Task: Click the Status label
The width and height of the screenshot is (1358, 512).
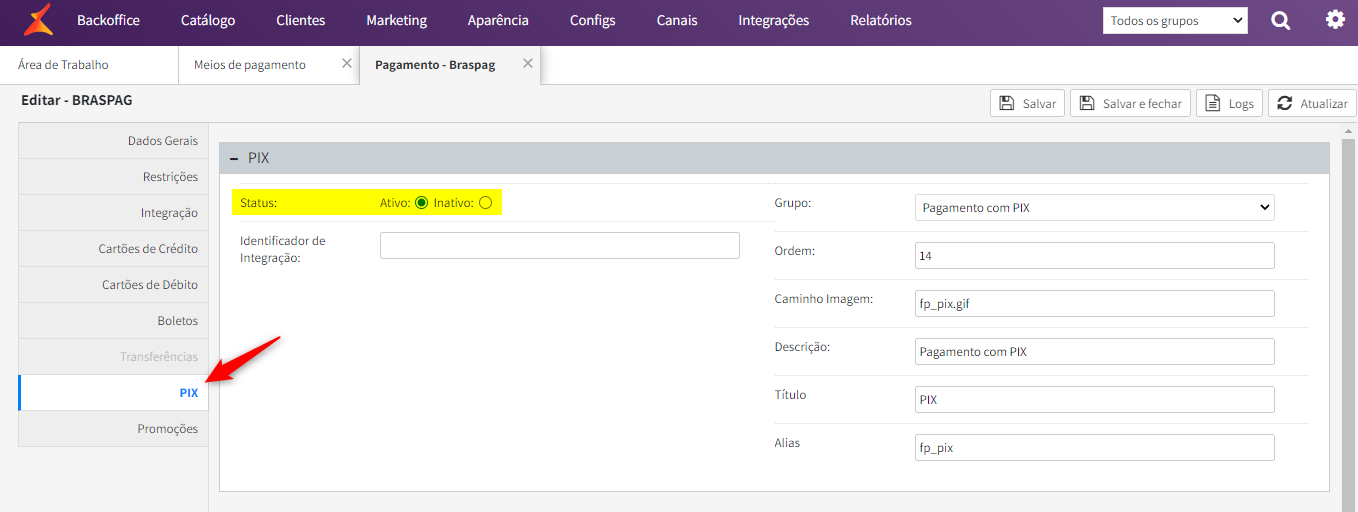Action: tap(258, 203)
